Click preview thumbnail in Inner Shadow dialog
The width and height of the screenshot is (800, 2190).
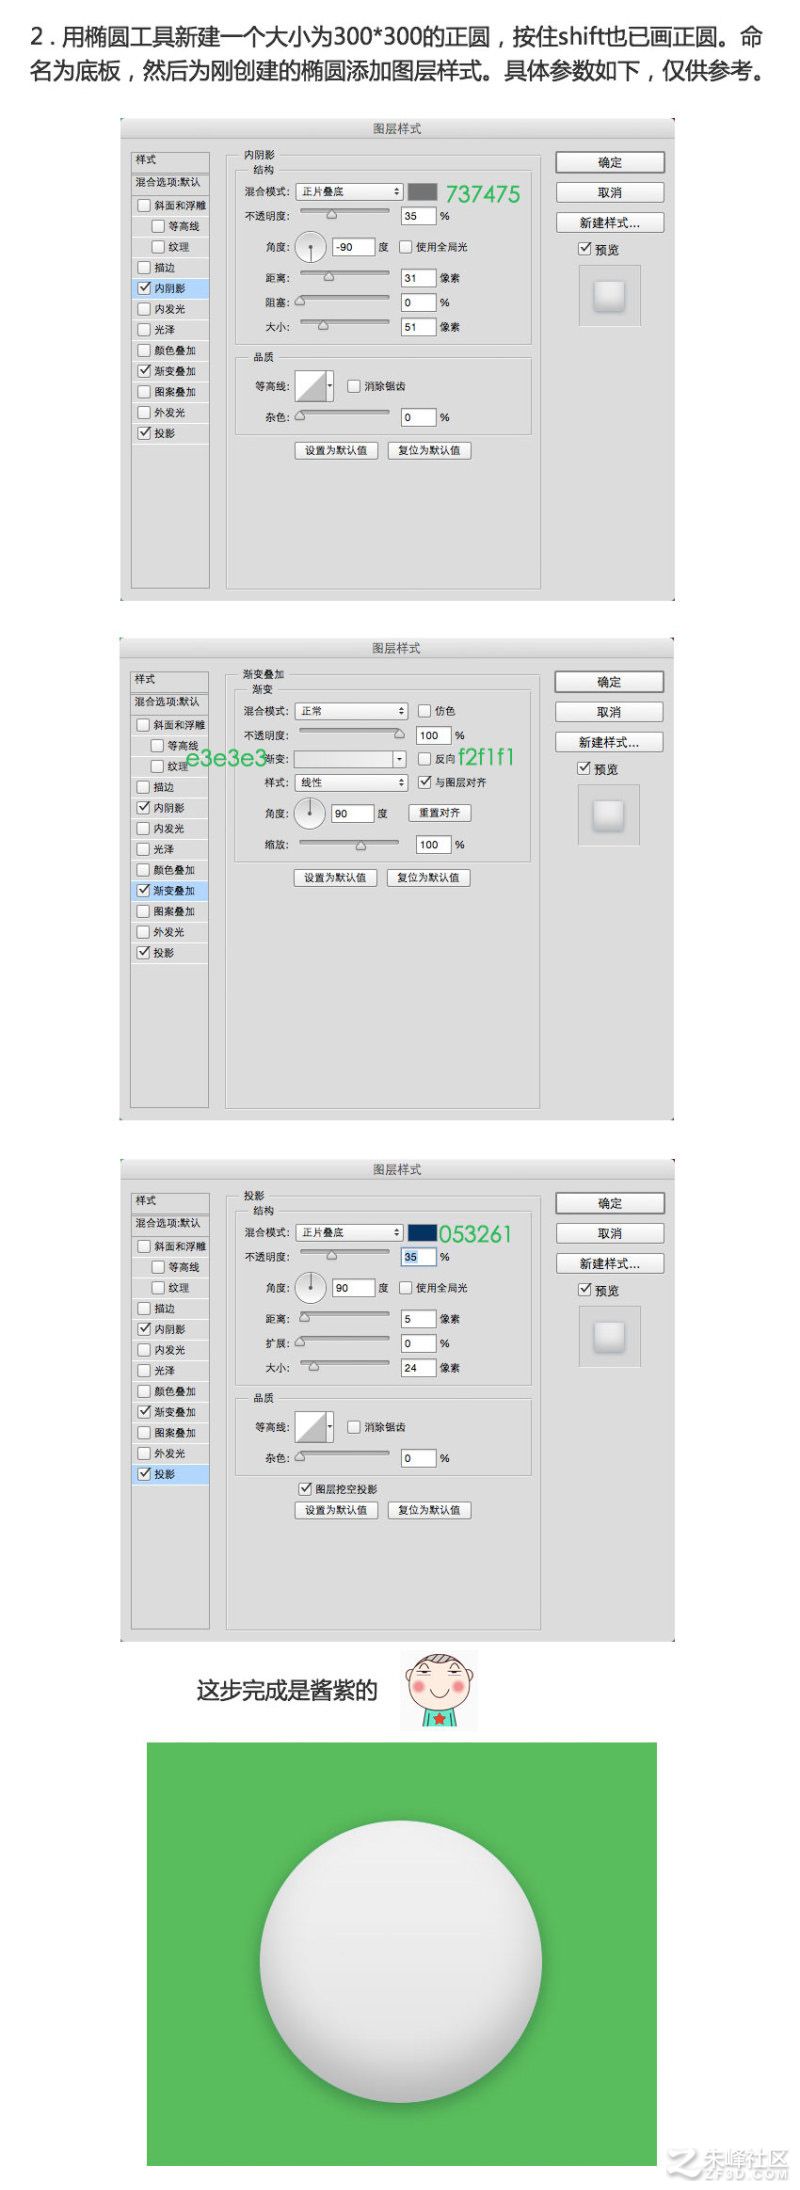[x=609, y=295]
